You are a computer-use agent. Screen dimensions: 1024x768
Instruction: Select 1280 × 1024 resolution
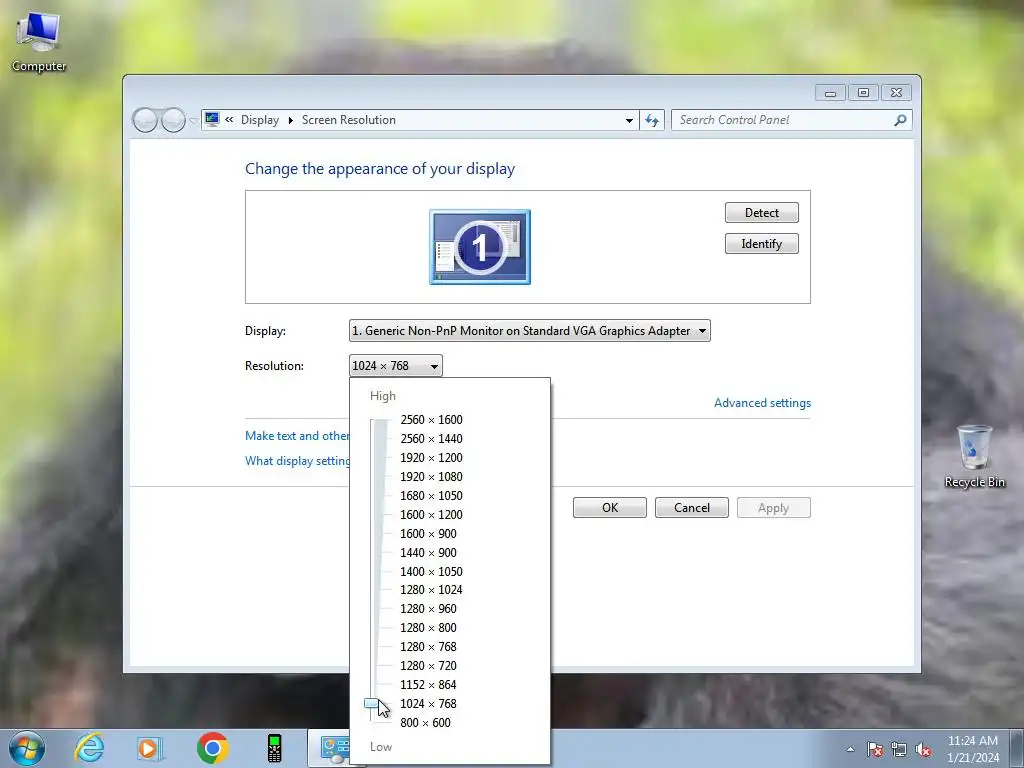pos(431,590)
